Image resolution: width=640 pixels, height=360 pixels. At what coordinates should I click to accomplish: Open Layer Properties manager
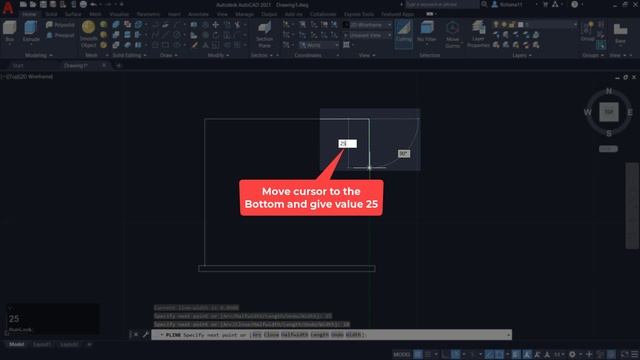click(478, 34)
